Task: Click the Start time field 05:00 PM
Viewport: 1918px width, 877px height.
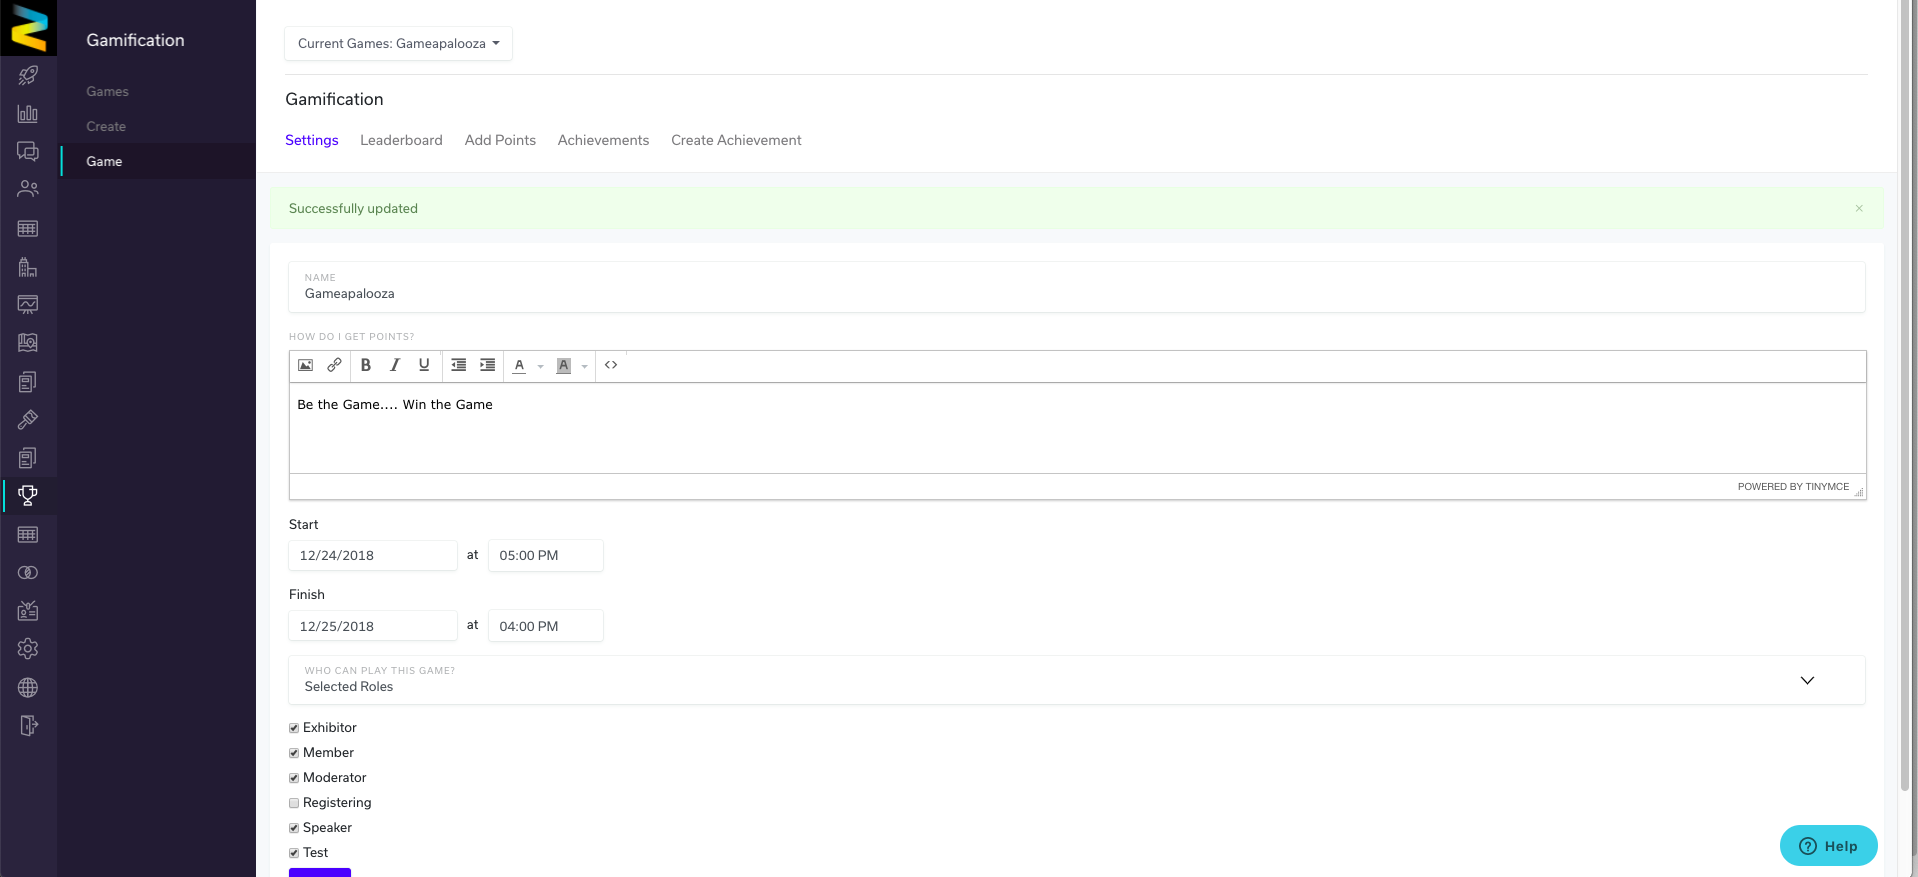Action: tap(546, 555)
